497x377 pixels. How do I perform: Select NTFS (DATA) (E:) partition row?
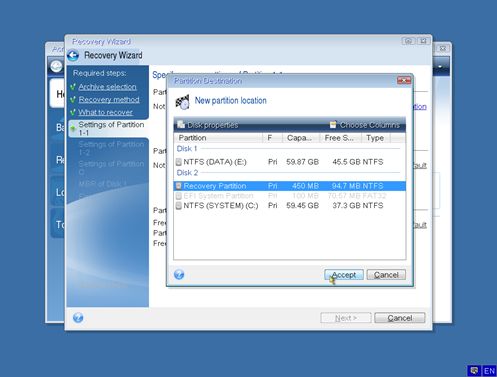click(289, 162)
